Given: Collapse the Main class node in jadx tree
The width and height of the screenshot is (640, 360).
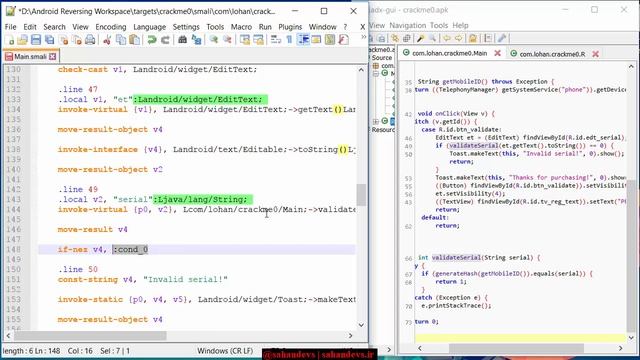Looking at the screenshot, I should coord(376,74).
